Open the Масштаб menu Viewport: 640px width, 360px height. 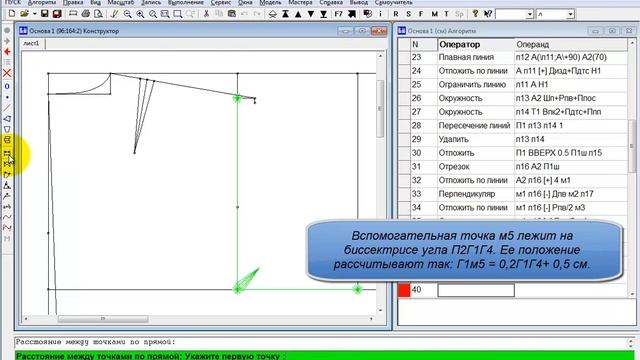121,2
